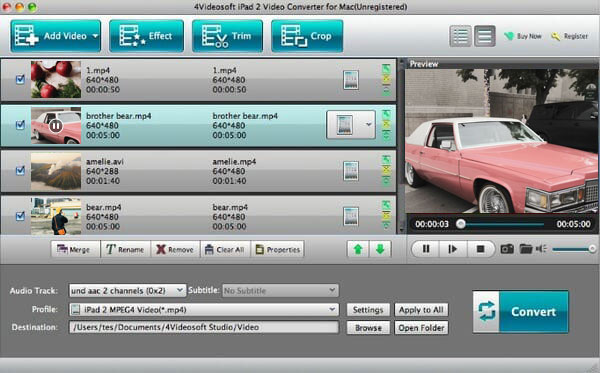Select the bear.mp4 thumbnail
Viewport: 600px width, 373px height.
pyautogui.click(x=56, y=217)
